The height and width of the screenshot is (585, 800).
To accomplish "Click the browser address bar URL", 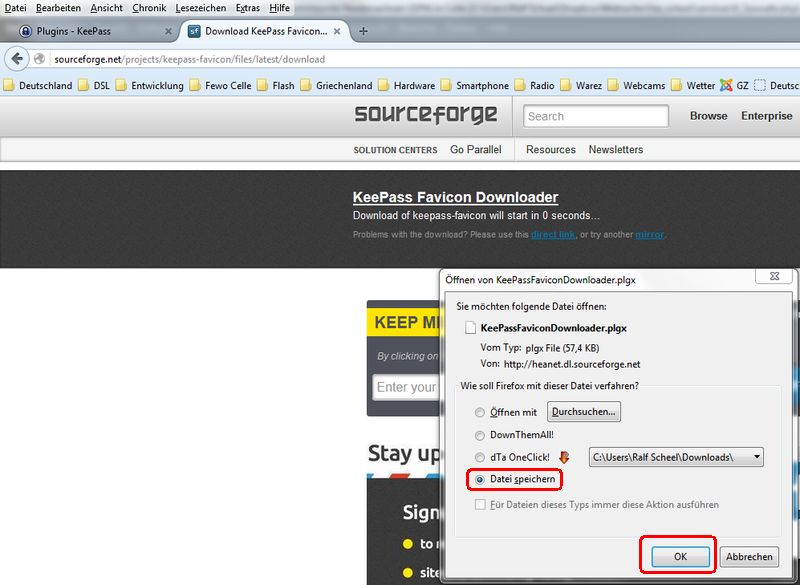I will click(x=190, y=59).
